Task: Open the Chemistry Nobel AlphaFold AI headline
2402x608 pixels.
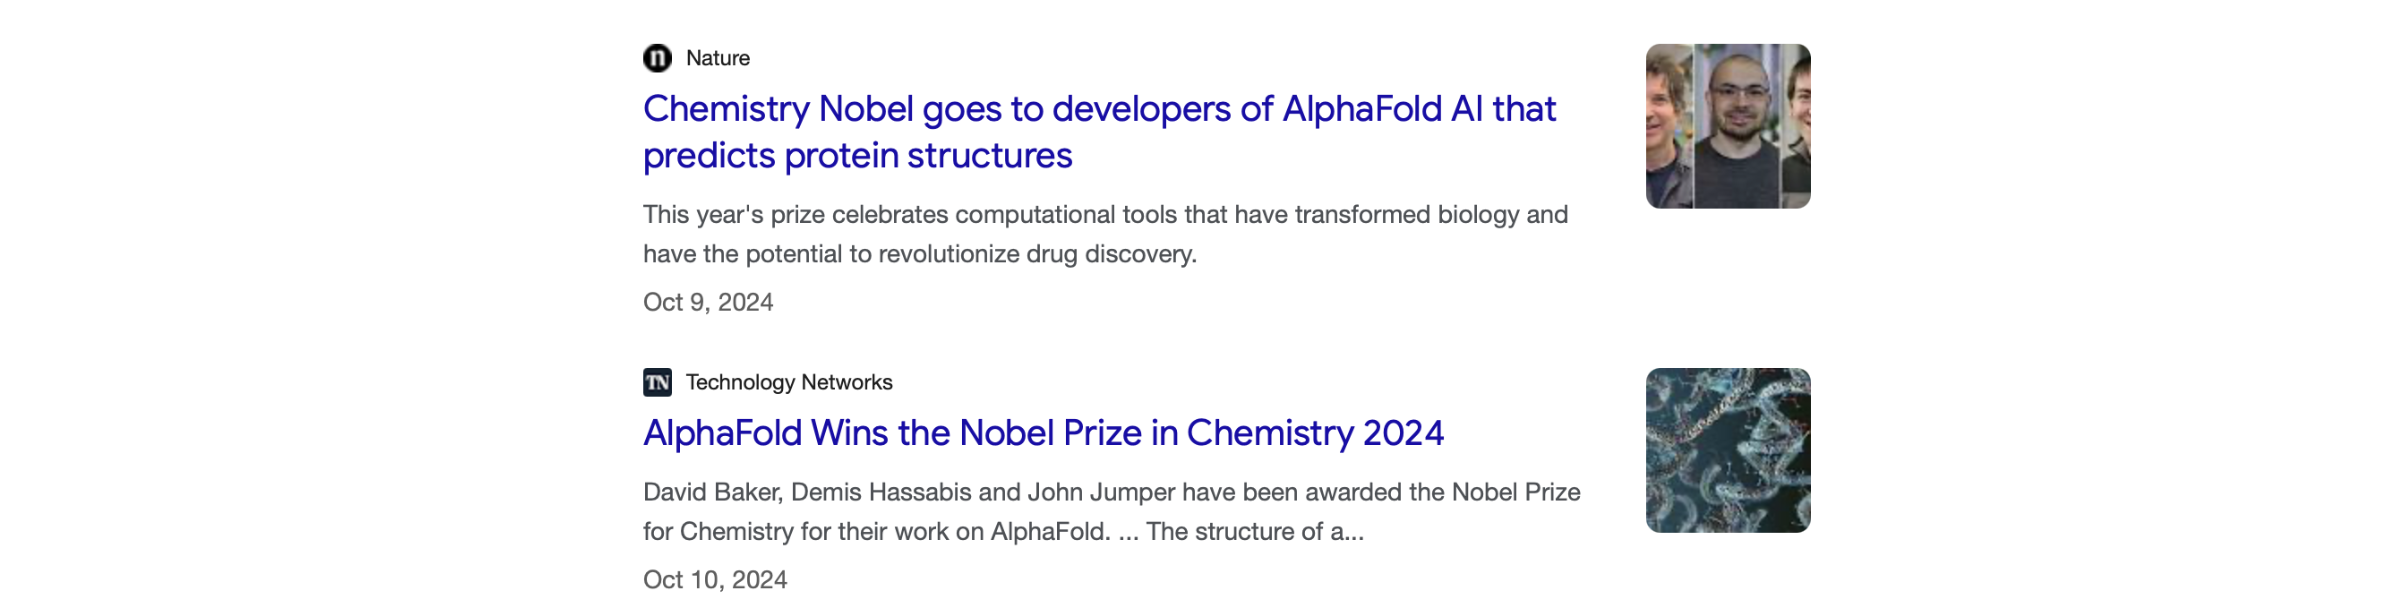Action: pos(1099,132)
